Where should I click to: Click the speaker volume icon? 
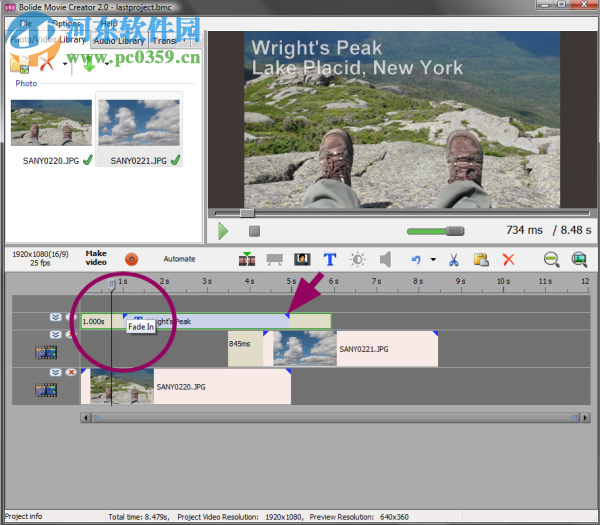tap(385, 259)
